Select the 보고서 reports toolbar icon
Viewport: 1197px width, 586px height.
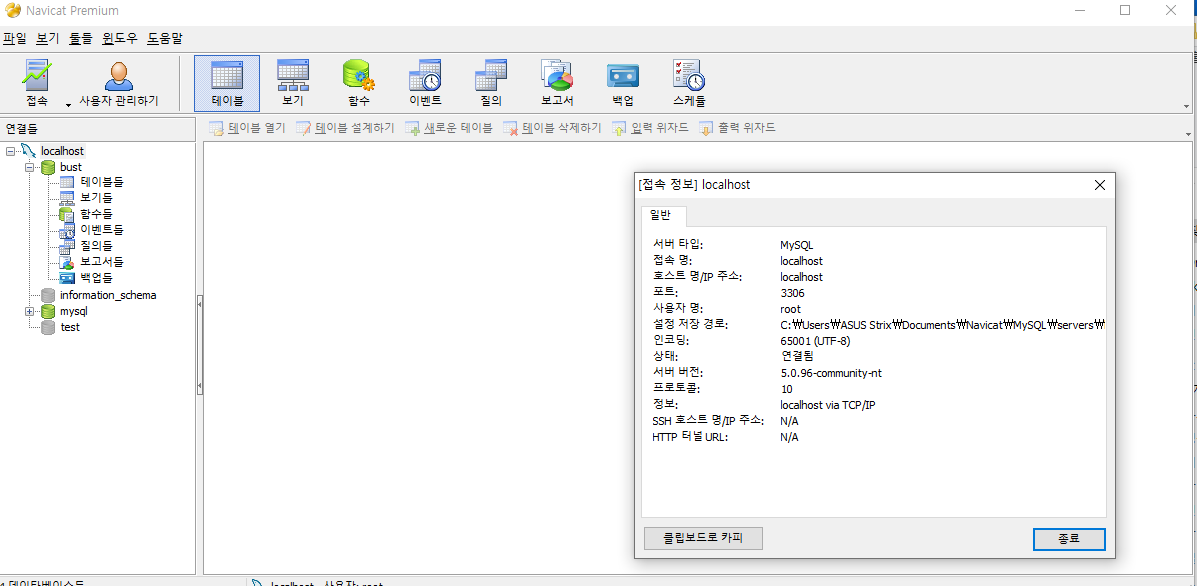point(557,83)
